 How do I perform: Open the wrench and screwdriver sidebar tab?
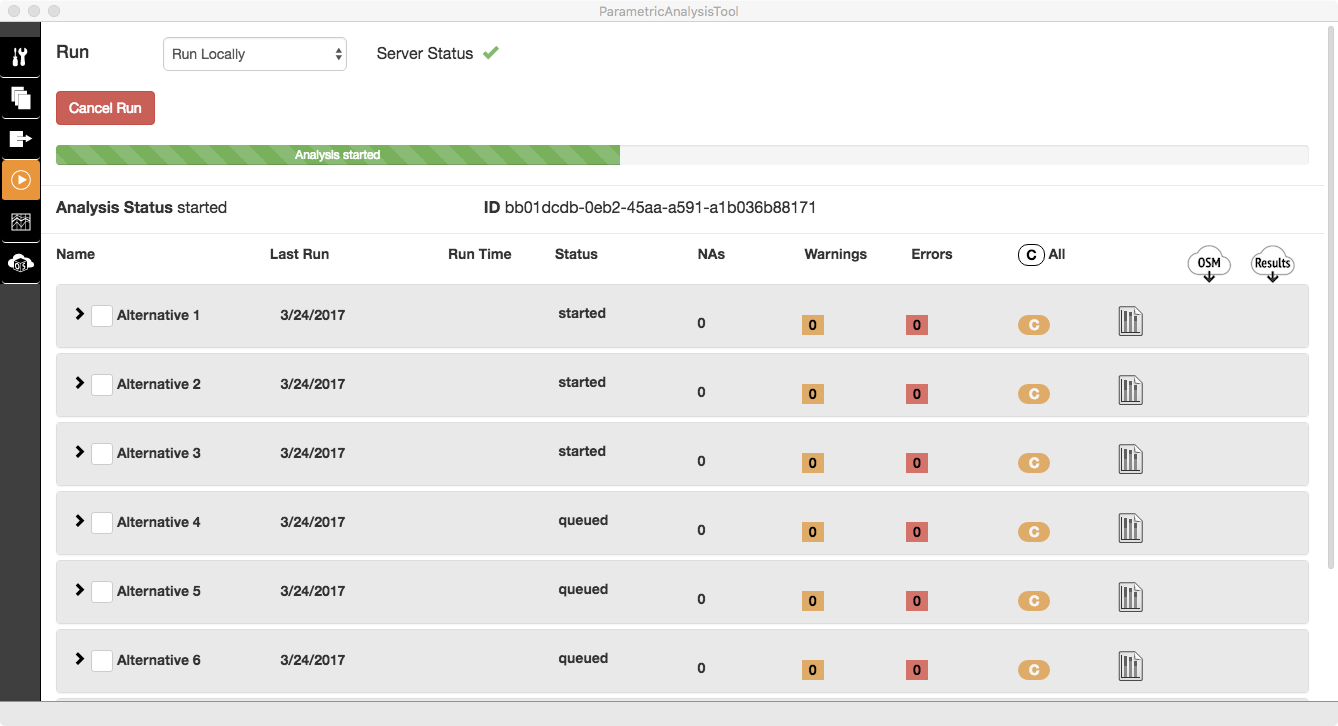(20, 57)
